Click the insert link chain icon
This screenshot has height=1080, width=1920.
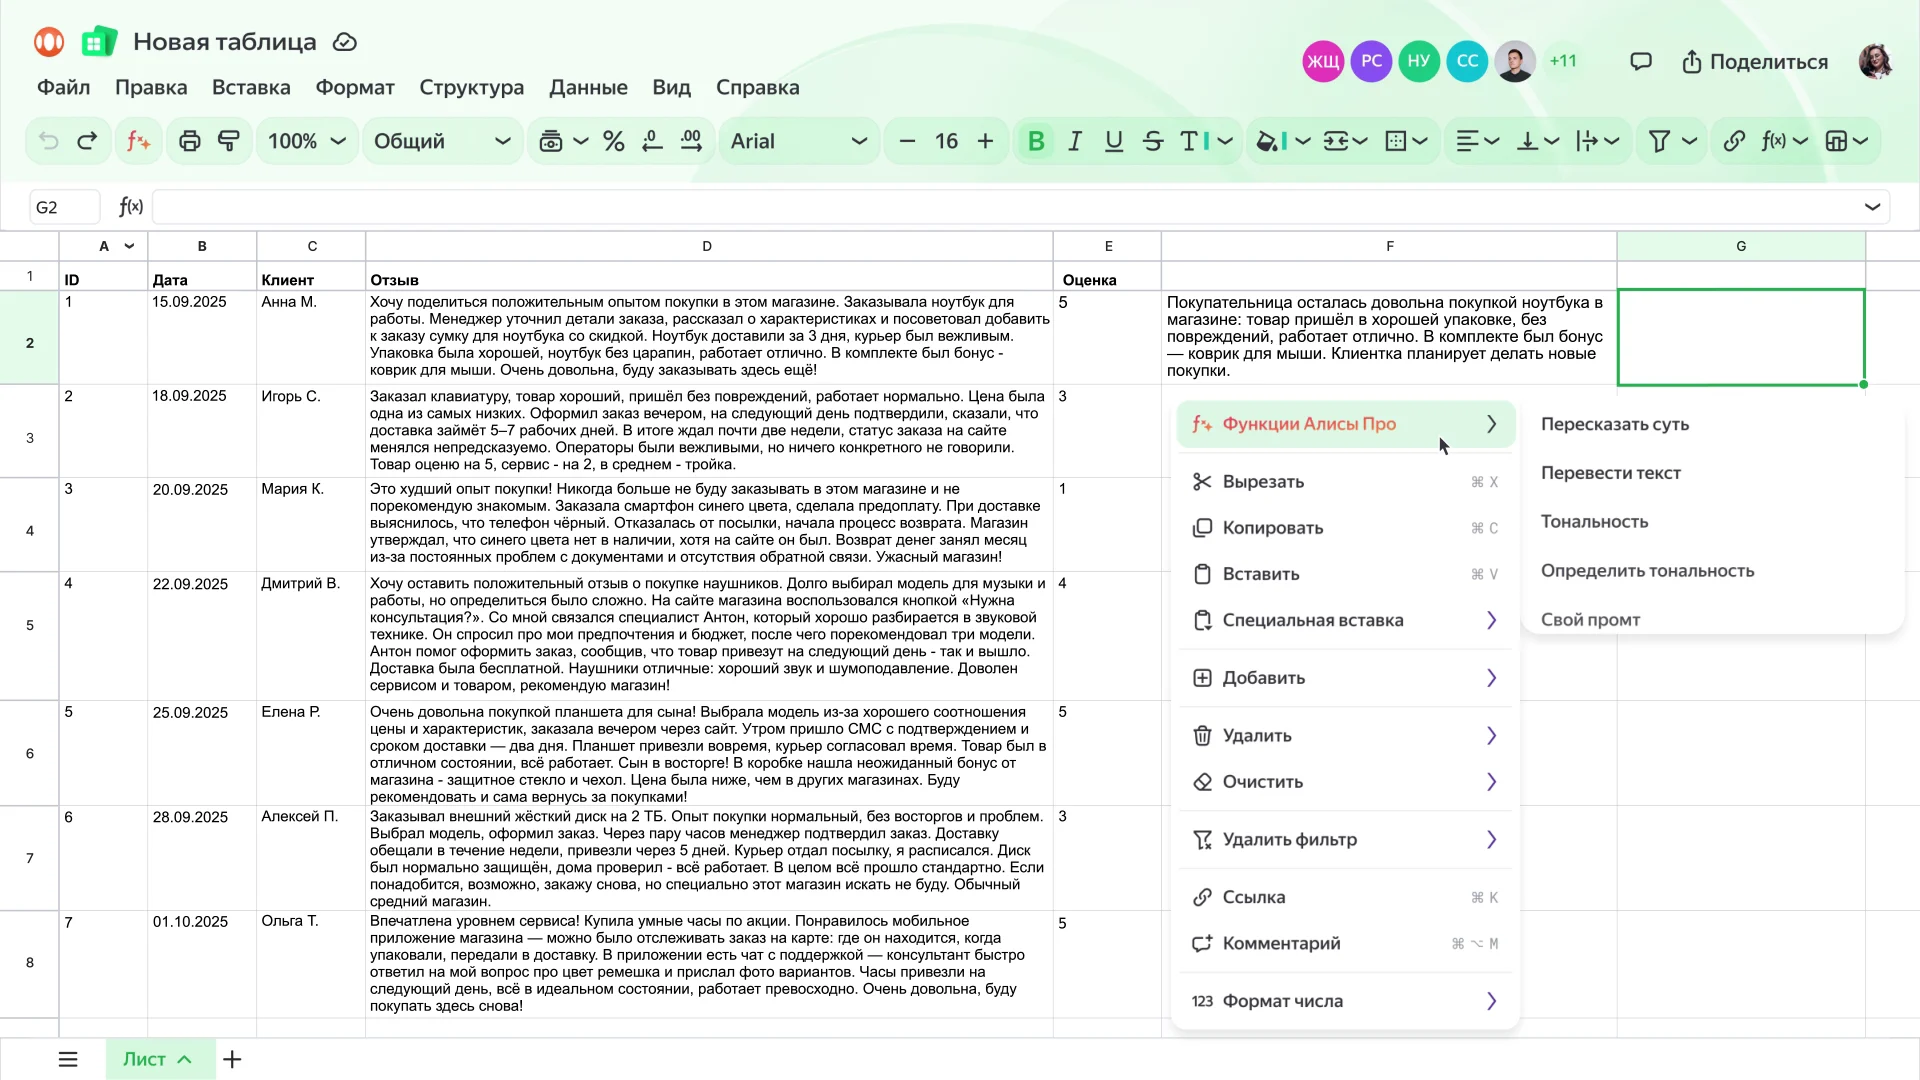coord(1734,141)
